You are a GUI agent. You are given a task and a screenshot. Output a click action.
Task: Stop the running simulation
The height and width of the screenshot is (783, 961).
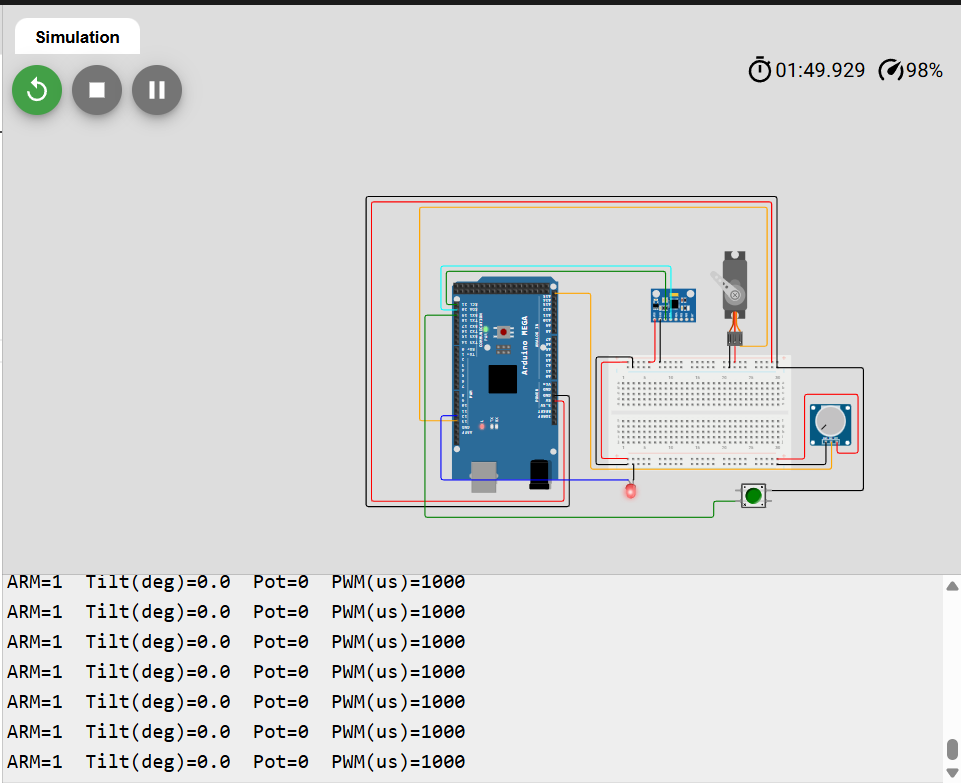(97, 91)
